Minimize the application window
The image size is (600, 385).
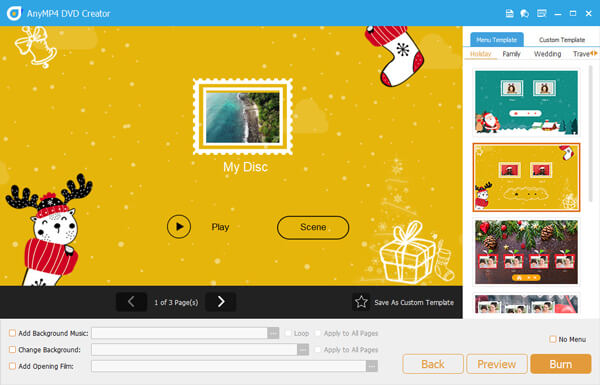558,14
